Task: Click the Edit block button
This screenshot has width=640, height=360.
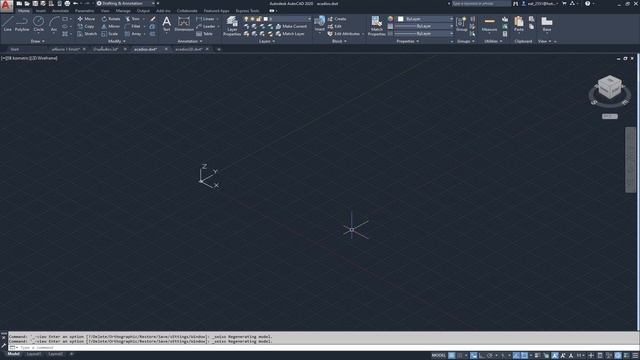Action: pos(334,26)
